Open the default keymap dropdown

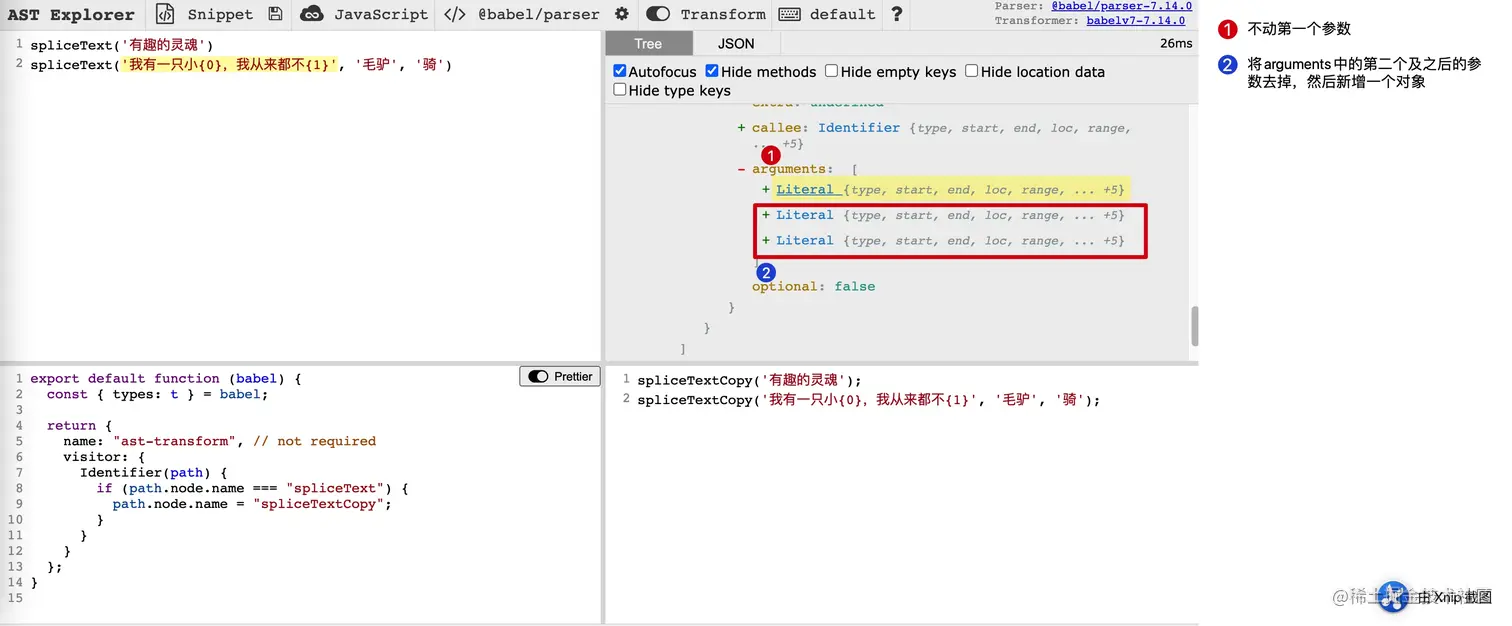[x=842, y=14]
